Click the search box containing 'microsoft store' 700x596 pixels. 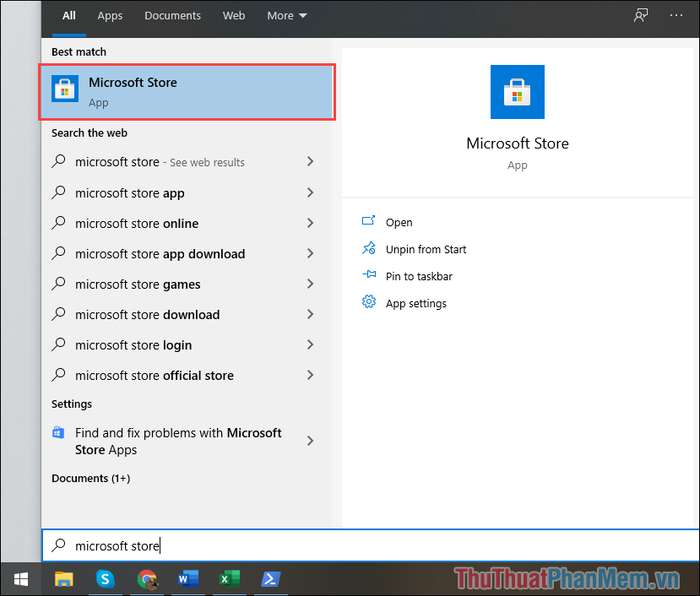(x=371, y=546)
